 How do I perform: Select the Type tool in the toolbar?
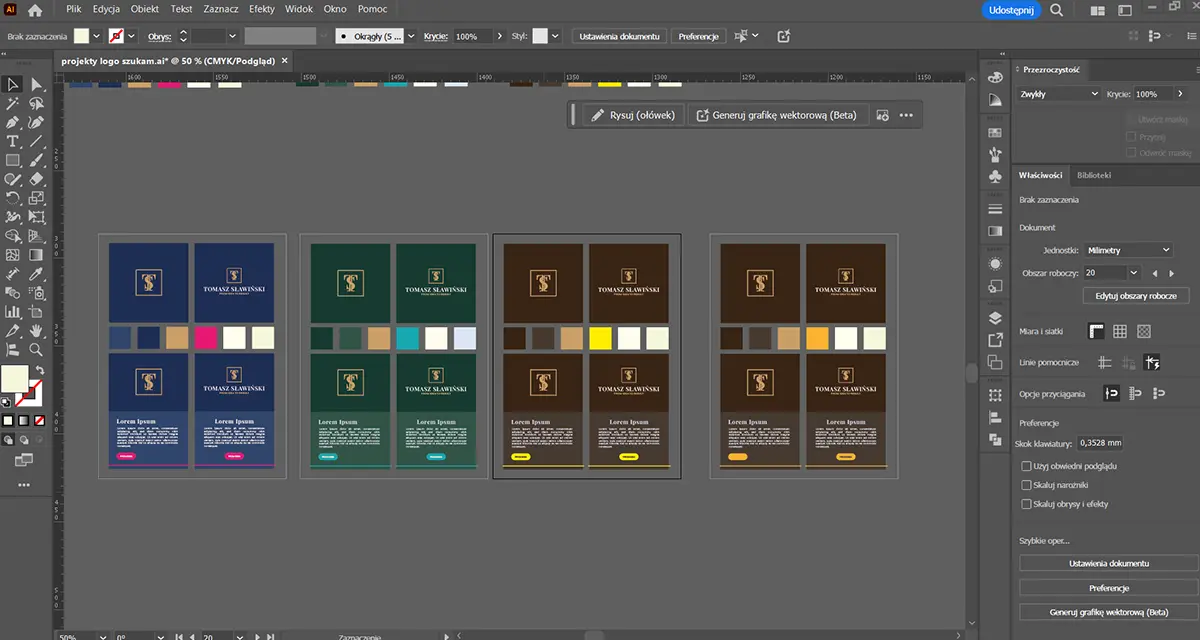point(13,141)
